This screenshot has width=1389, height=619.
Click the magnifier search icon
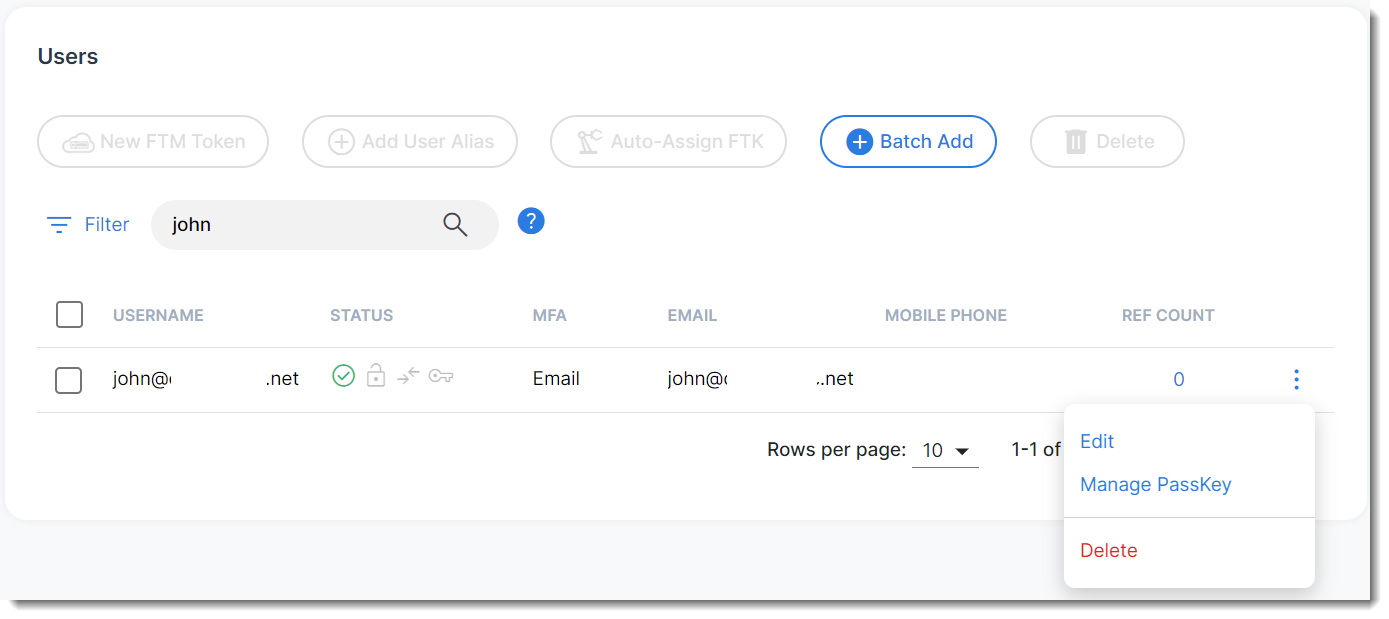point(455,225)
